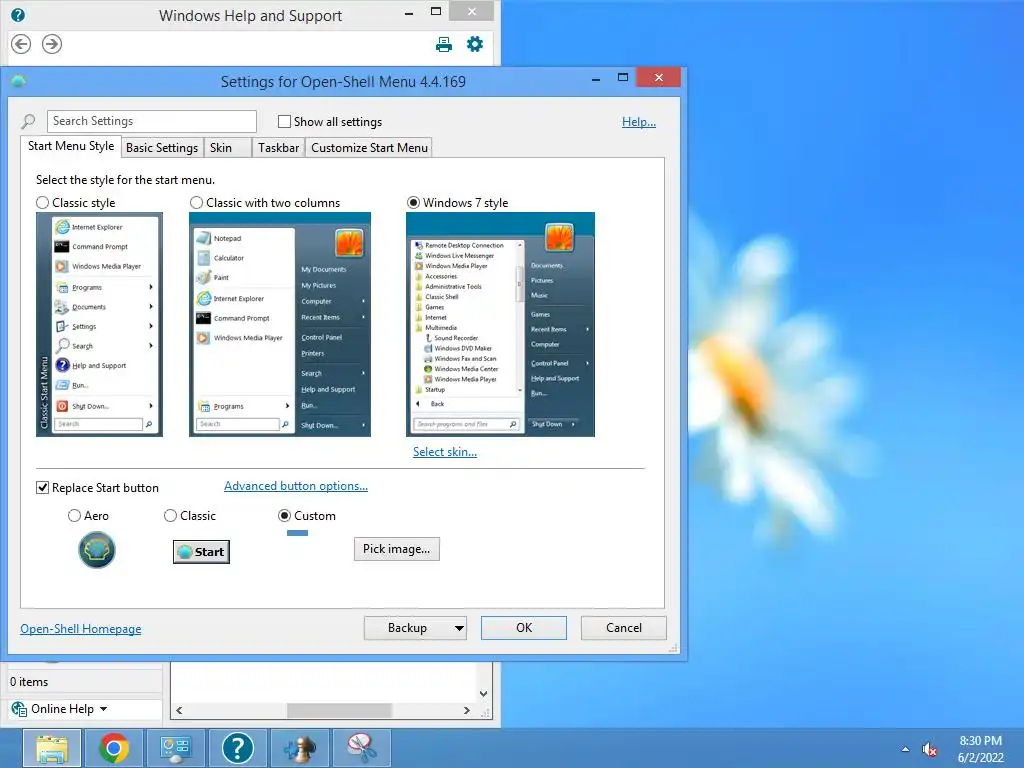Open the Select skin... link

(445, 452)
